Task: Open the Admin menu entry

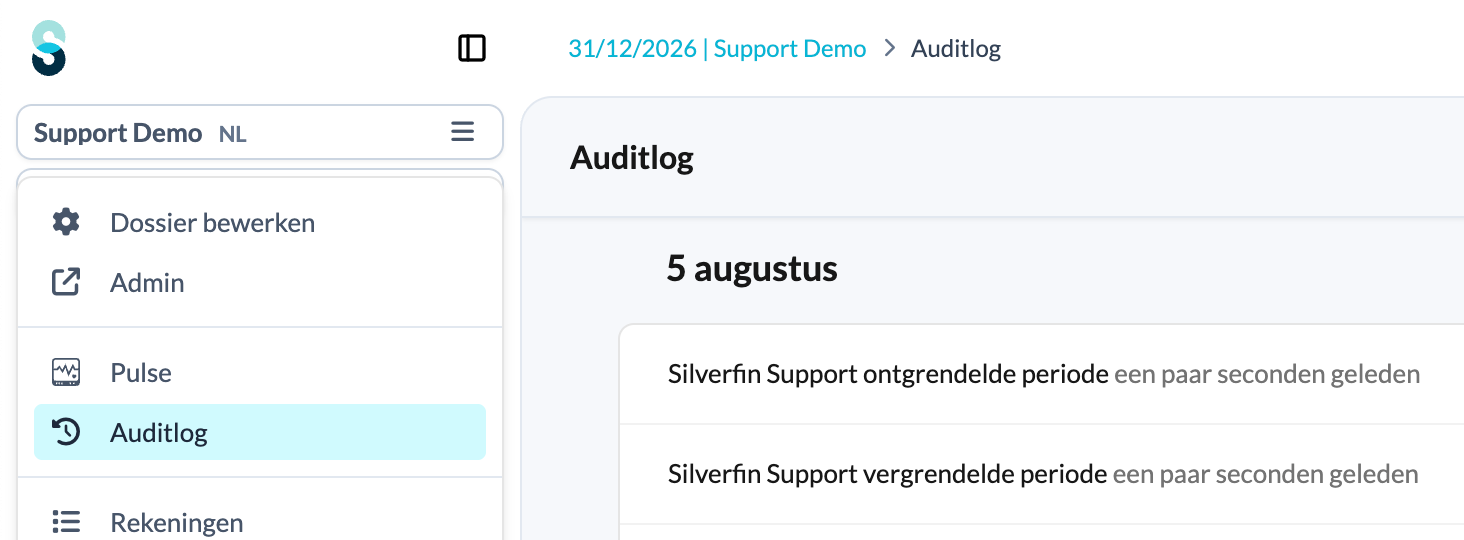Action: (x=260, y=283)
